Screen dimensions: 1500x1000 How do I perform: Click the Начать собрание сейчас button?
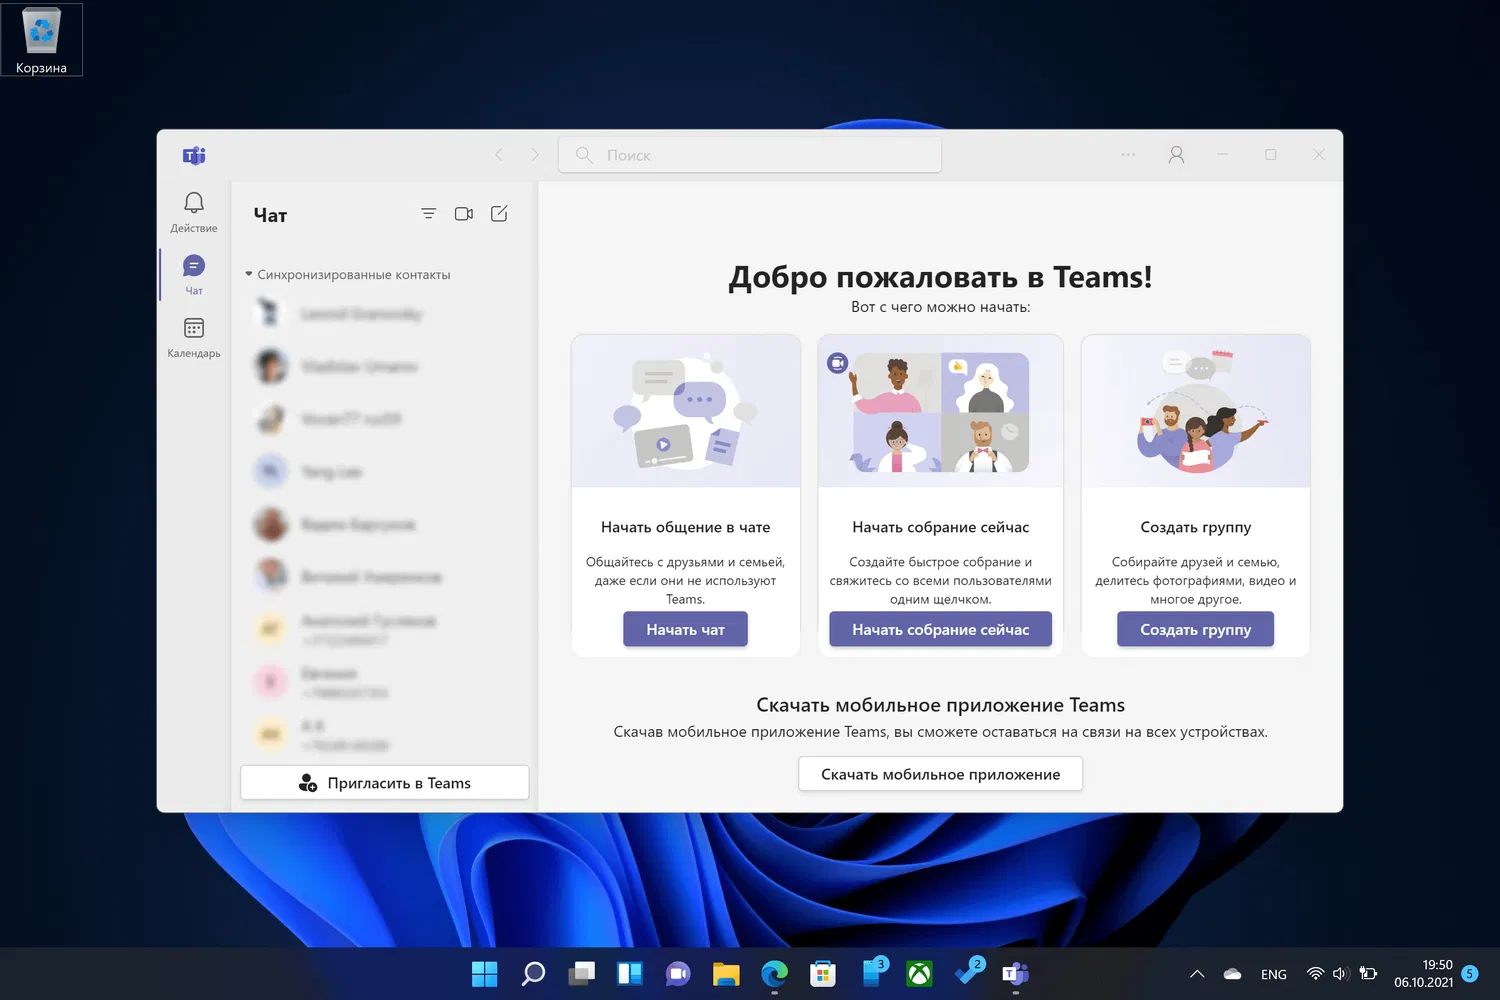(x=940, y=629)
